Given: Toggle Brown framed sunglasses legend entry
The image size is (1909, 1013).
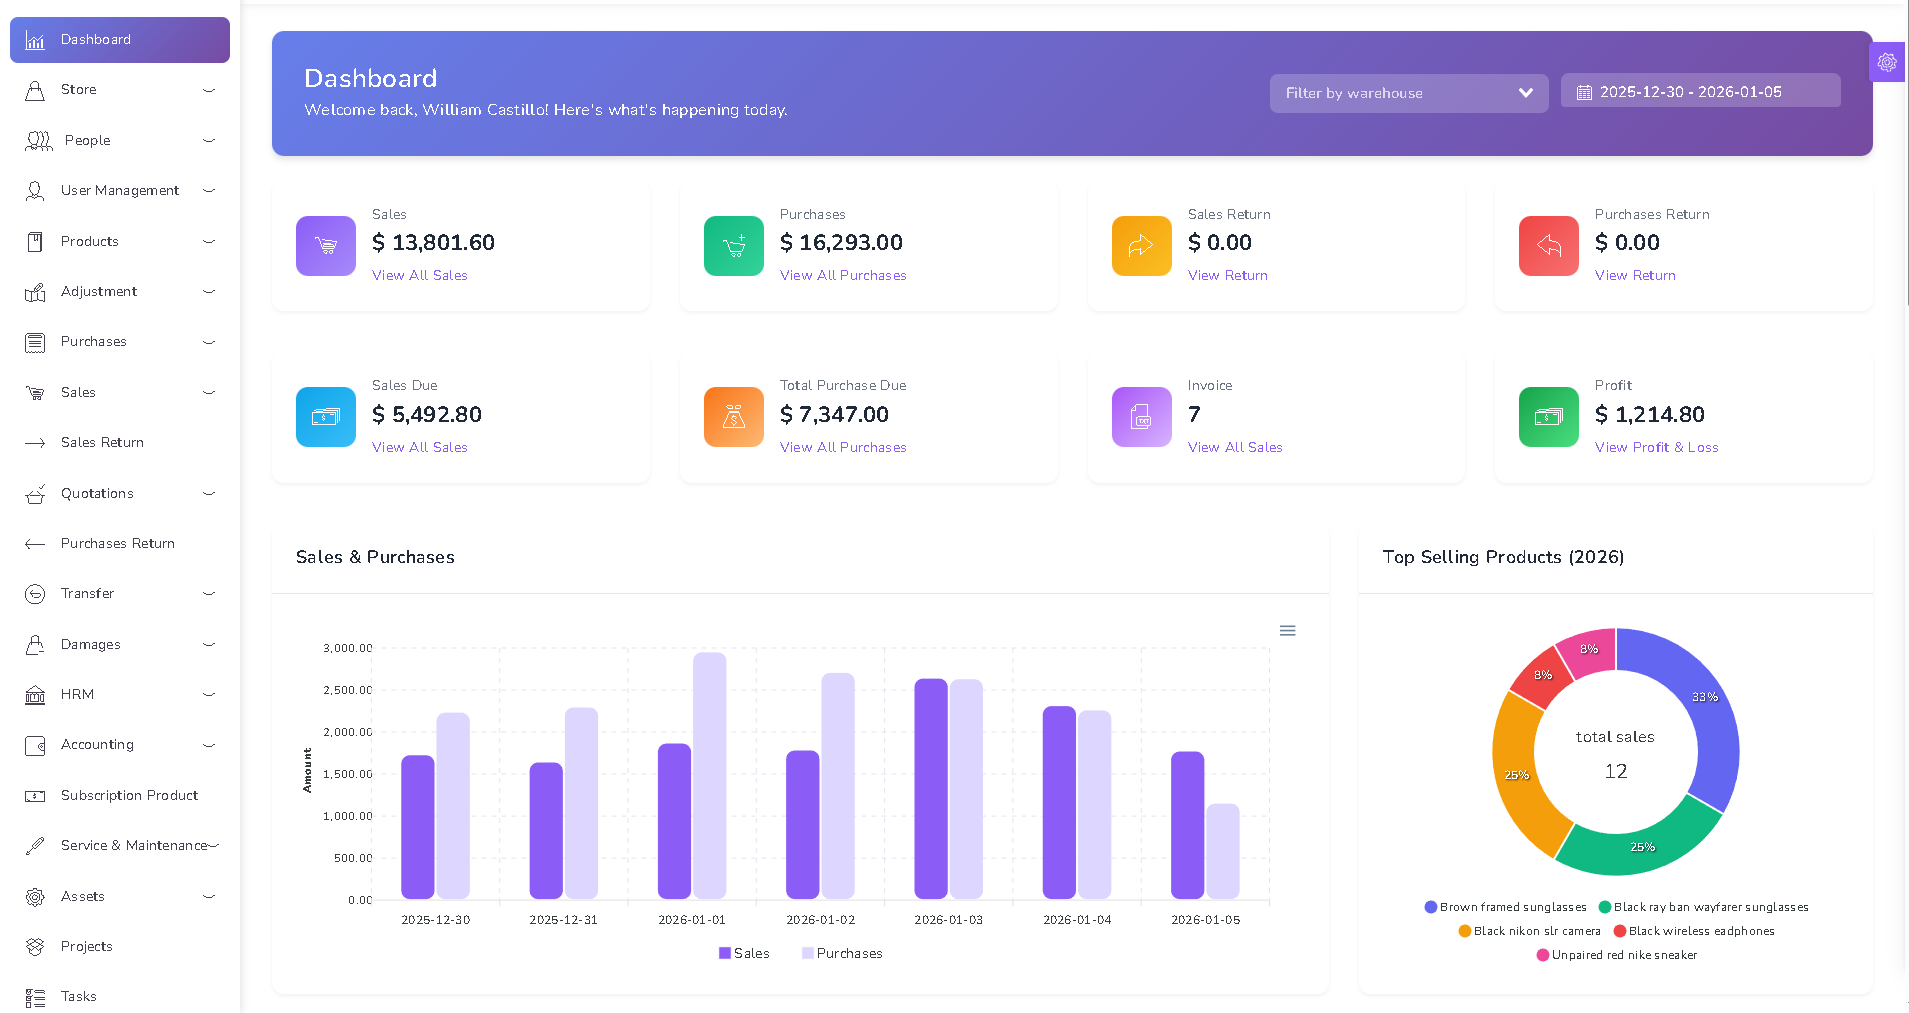Looking at the screenshot, I should tap(1505, 908).
